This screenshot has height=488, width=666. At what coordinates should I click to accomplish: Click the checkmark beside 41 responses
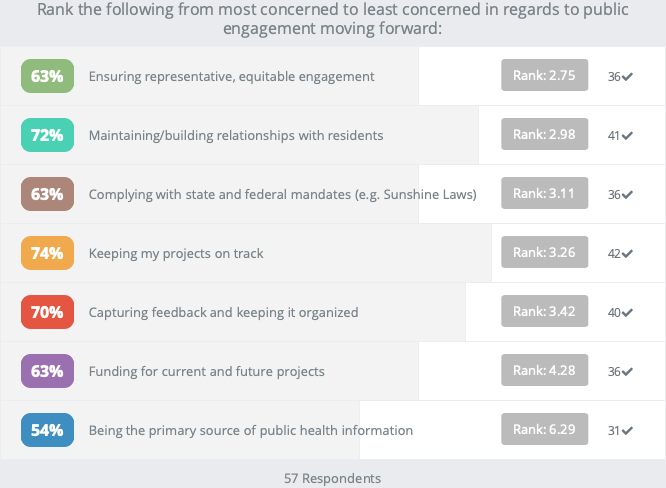coord(627,136)
